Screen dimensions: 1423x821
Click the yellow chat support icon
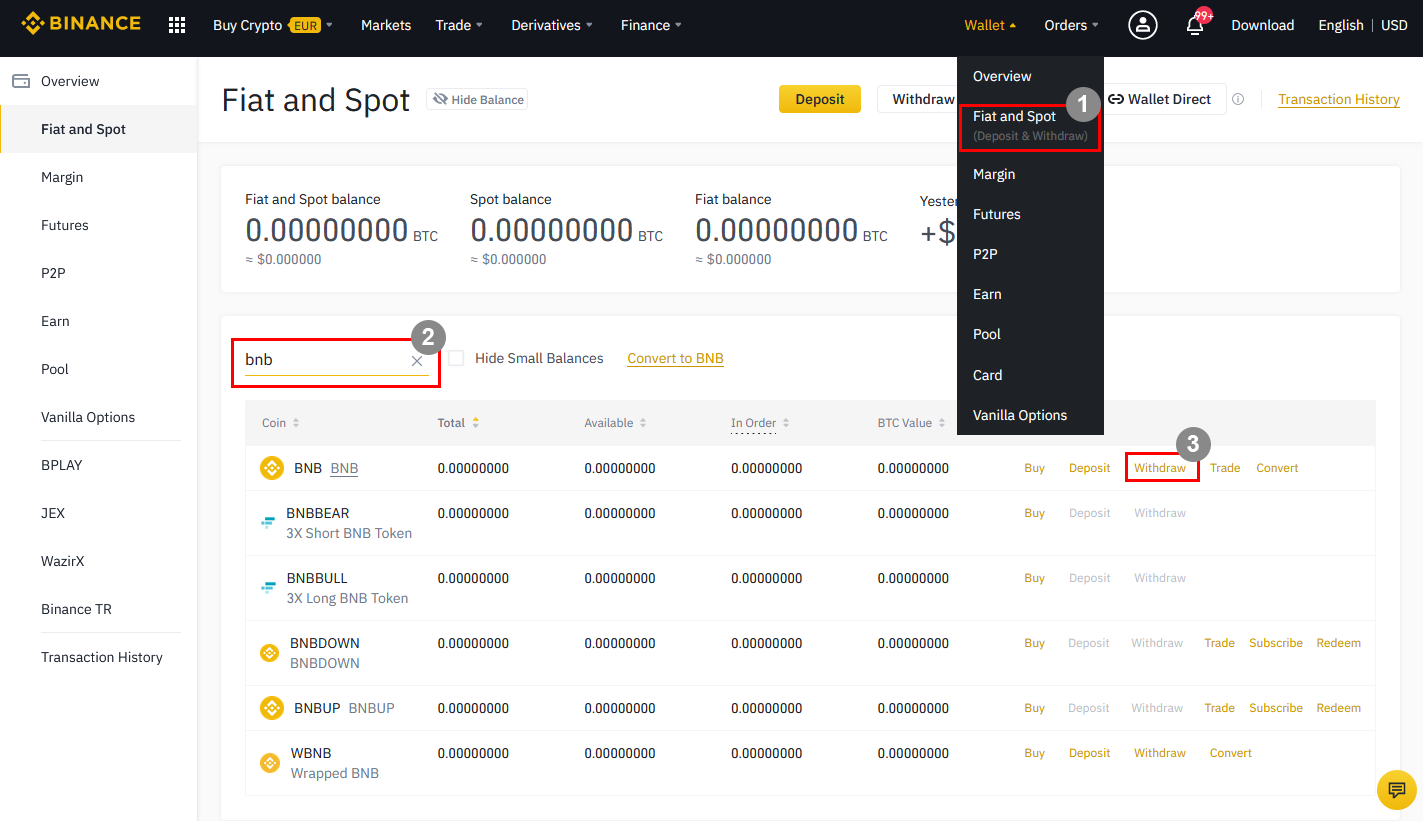point(1396,790)
